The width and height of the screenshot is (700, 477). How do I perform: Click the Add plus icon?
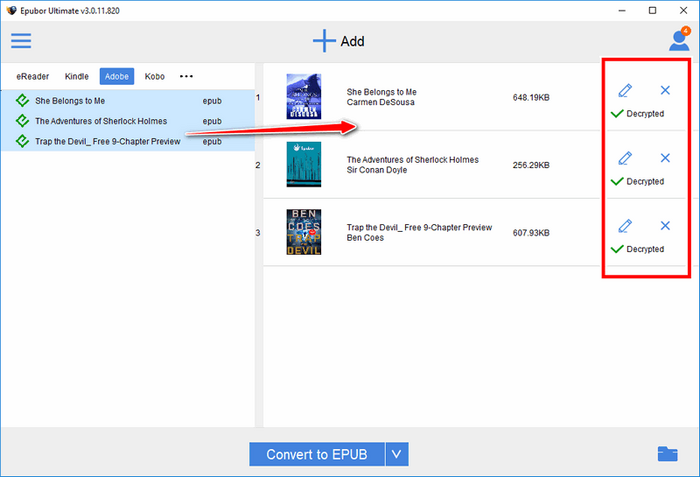point(324,41)
